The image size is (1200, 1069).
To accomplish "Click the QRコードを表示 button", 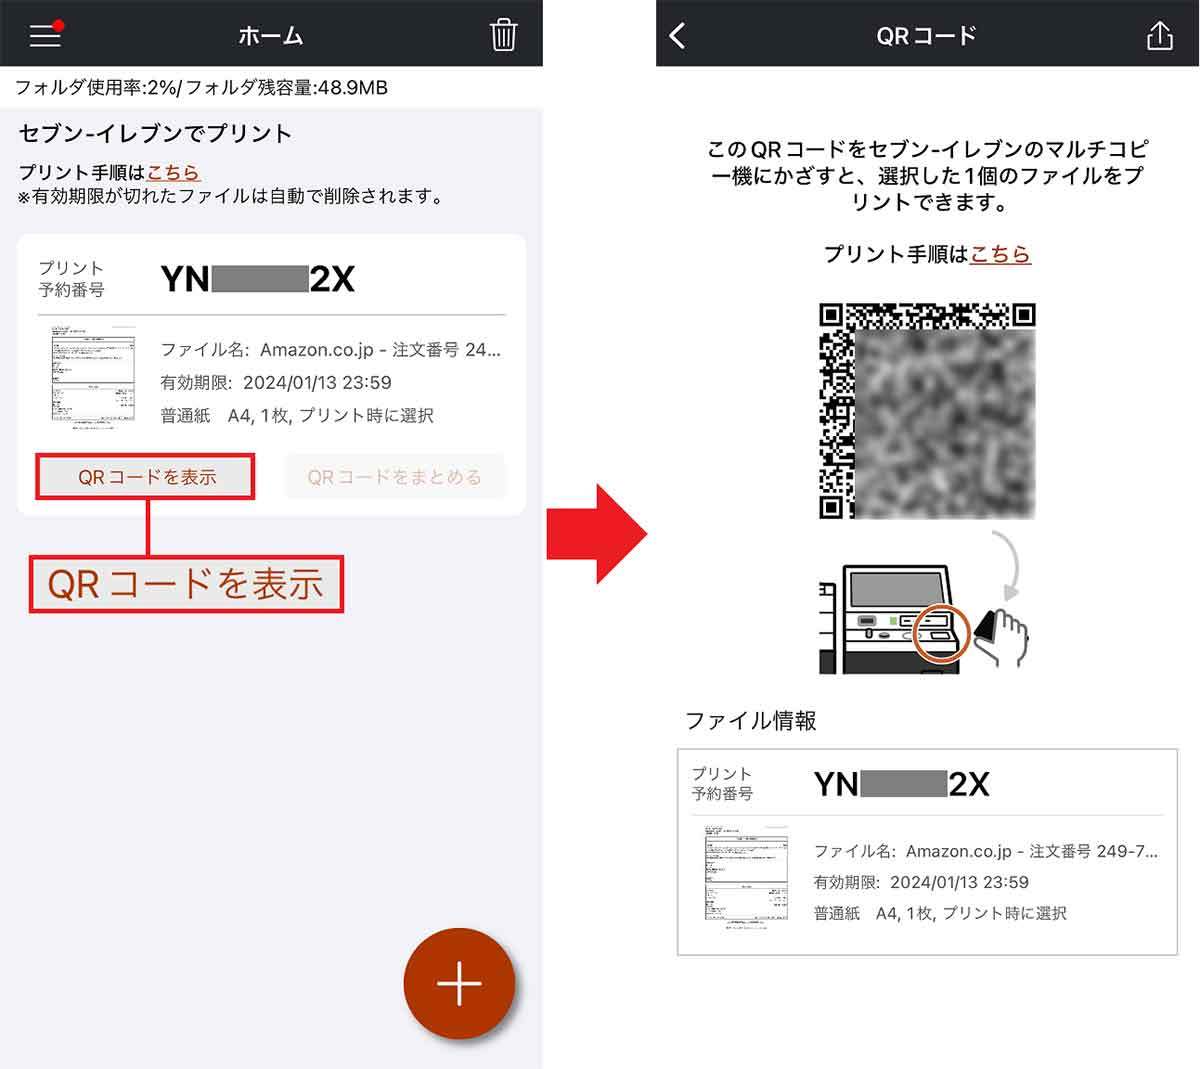I will pyautogui.click(x=146, y=477).
